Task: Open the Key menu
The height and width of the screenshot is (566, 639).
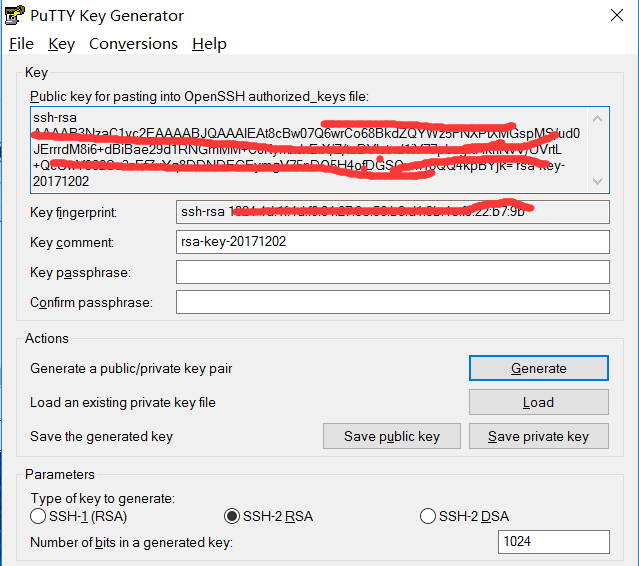Action: pos(62,44)
